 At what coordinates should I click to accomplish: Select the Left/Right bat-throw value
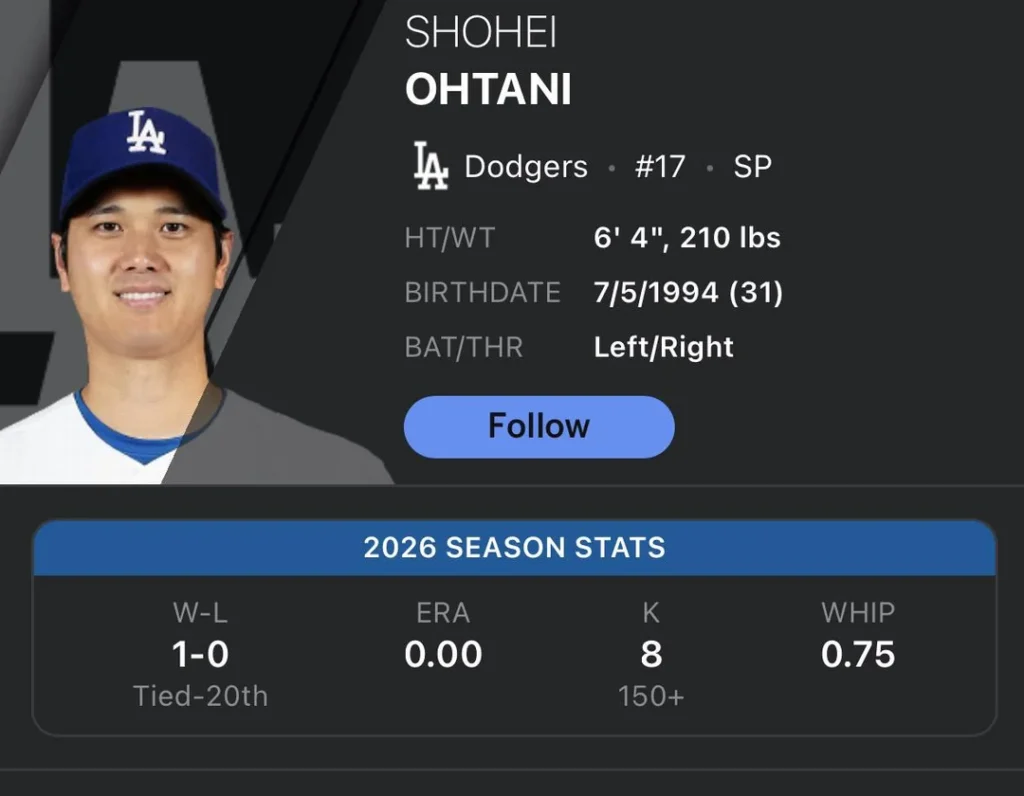point(664,347)
